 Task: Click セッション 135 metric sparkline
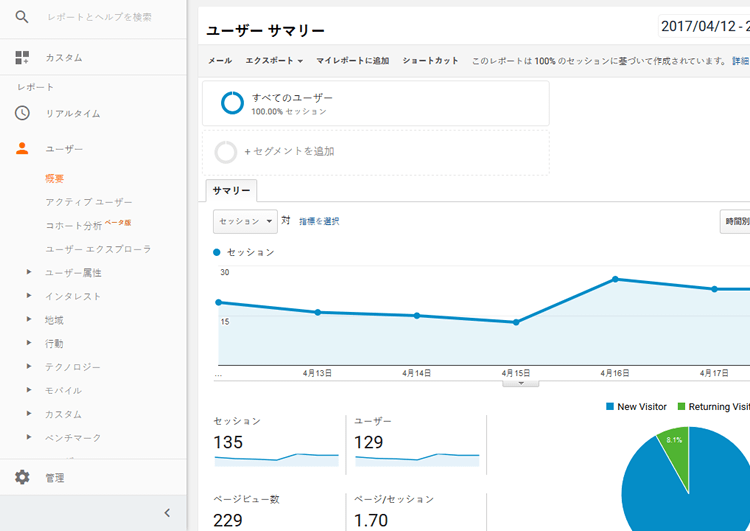[x=276, y=460]
